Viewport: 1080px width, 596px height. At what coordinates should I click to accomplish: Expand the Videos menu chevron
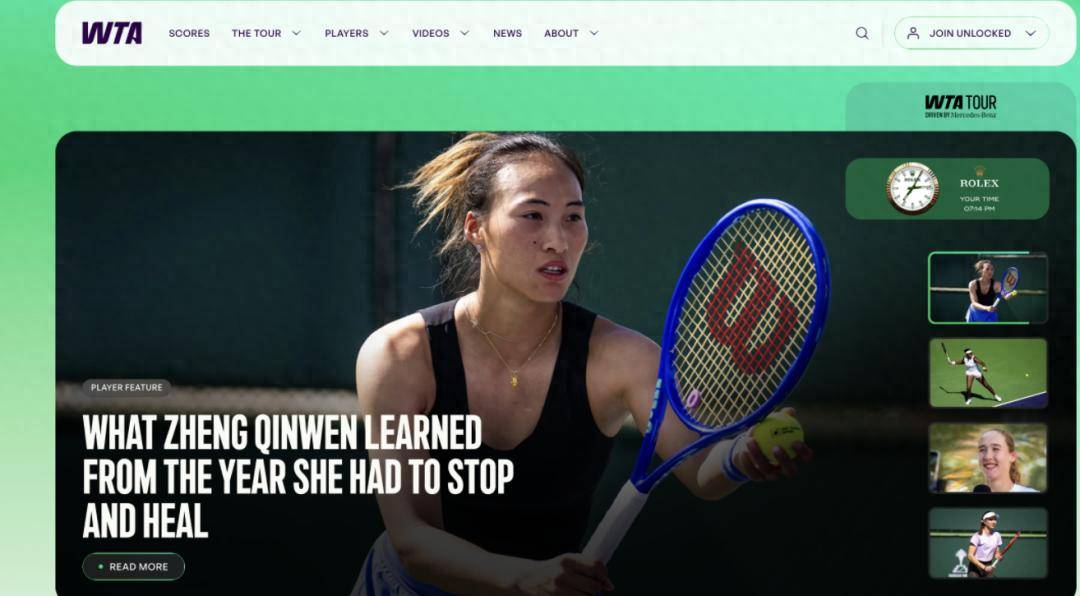coord(464,33)
